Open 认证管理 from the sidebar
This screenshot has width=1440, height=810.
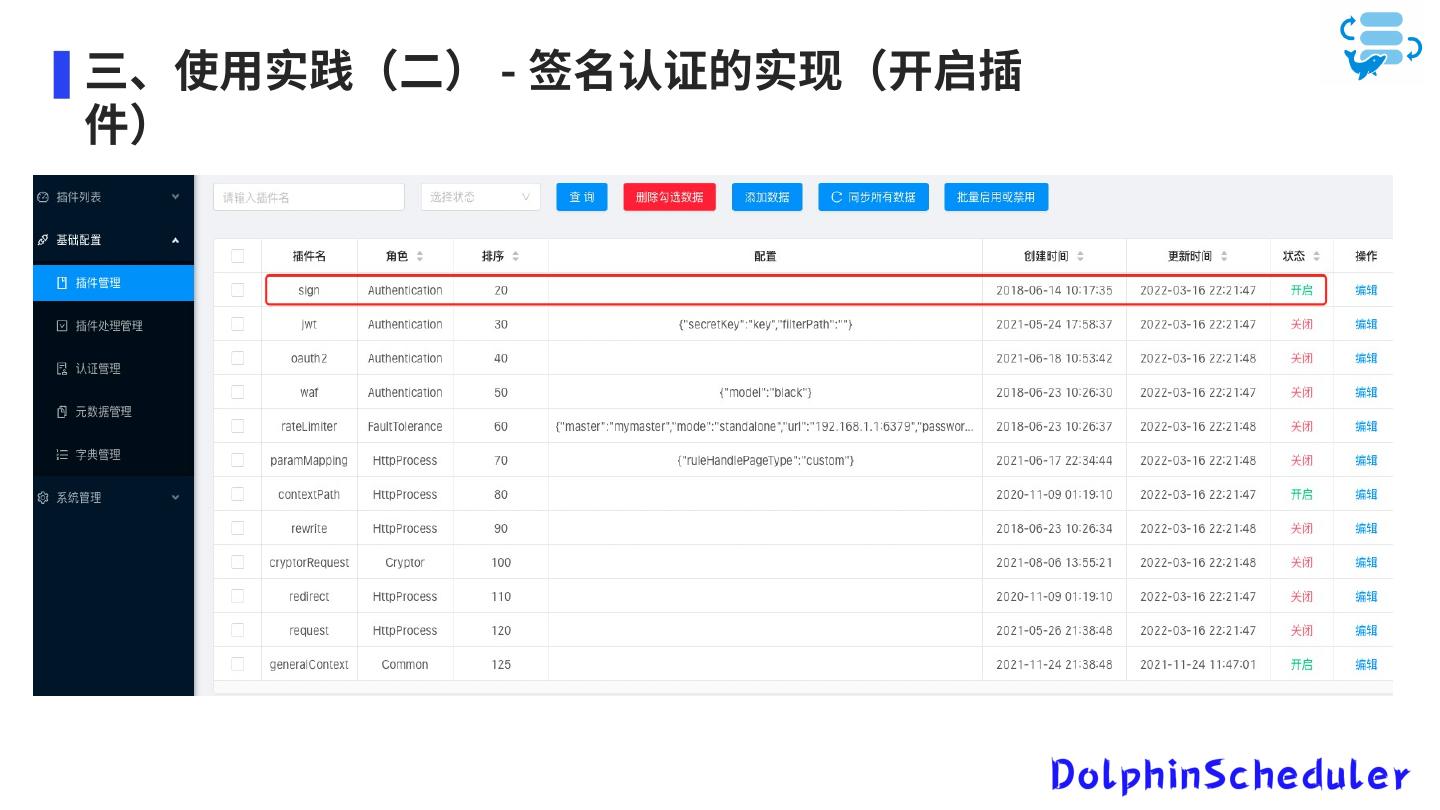coord(98,369)
